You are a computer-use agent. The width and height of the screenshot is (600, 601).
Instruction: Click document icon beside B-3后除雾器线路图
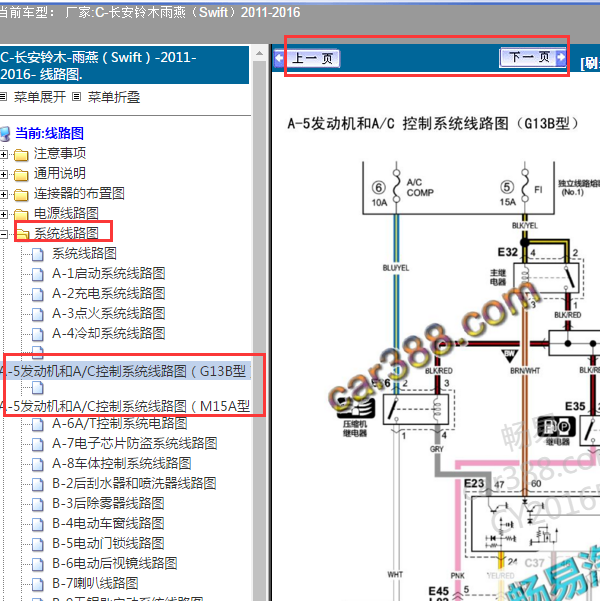[x=38, y=504]
